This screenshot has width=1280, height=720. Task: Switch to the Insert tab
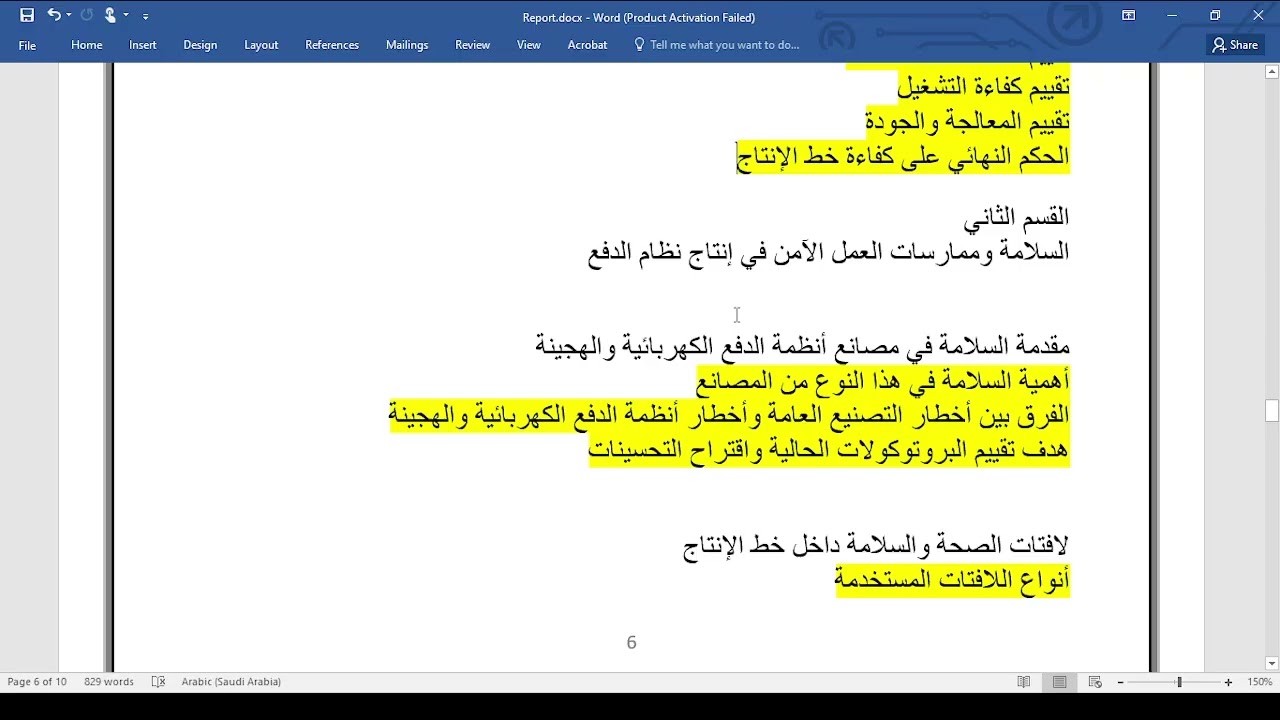pos(143,45)
